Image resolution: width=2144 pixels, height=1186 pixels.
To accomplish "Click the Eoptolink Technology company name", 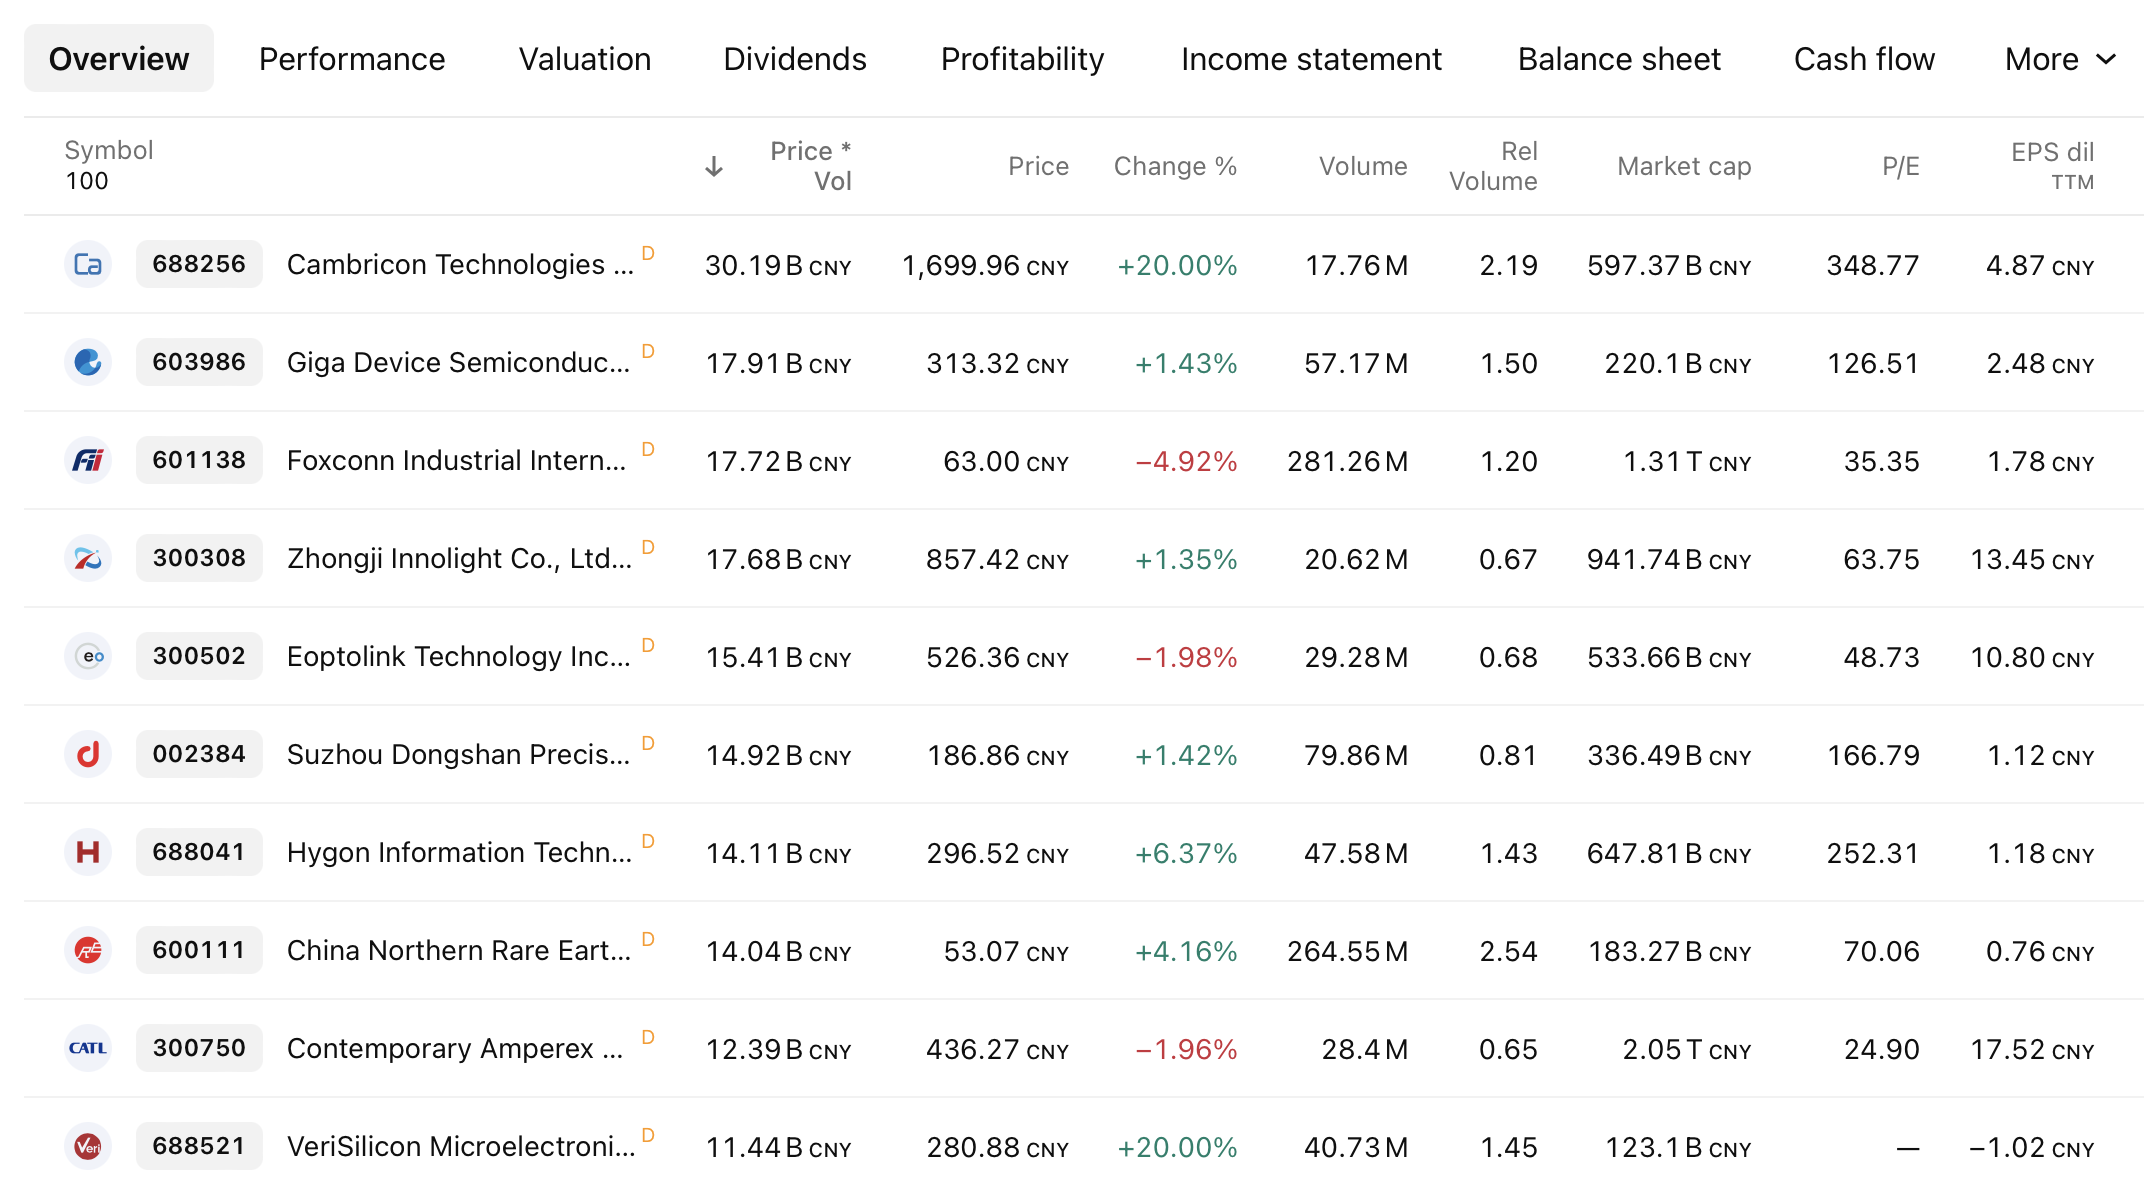I will (458, 656).
